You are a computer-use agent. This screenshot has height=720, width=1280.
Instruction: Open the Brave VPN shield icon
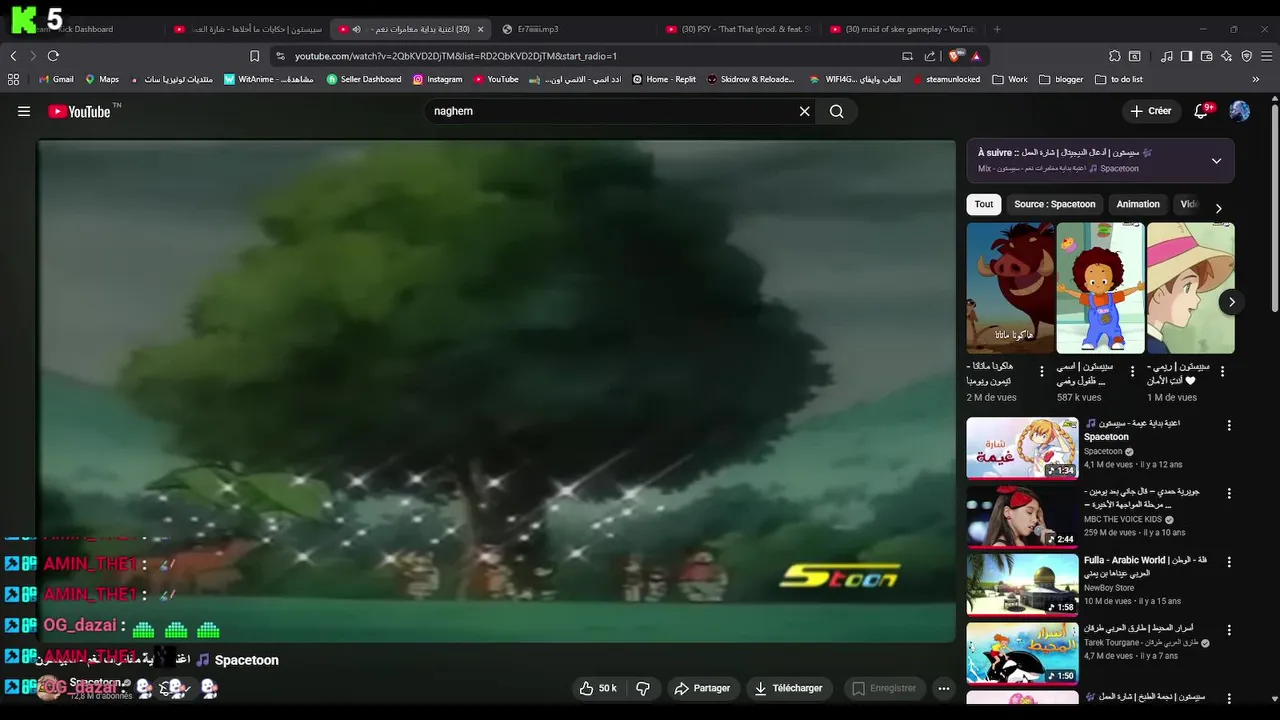pyautogui.click(x=1246, y=56)
